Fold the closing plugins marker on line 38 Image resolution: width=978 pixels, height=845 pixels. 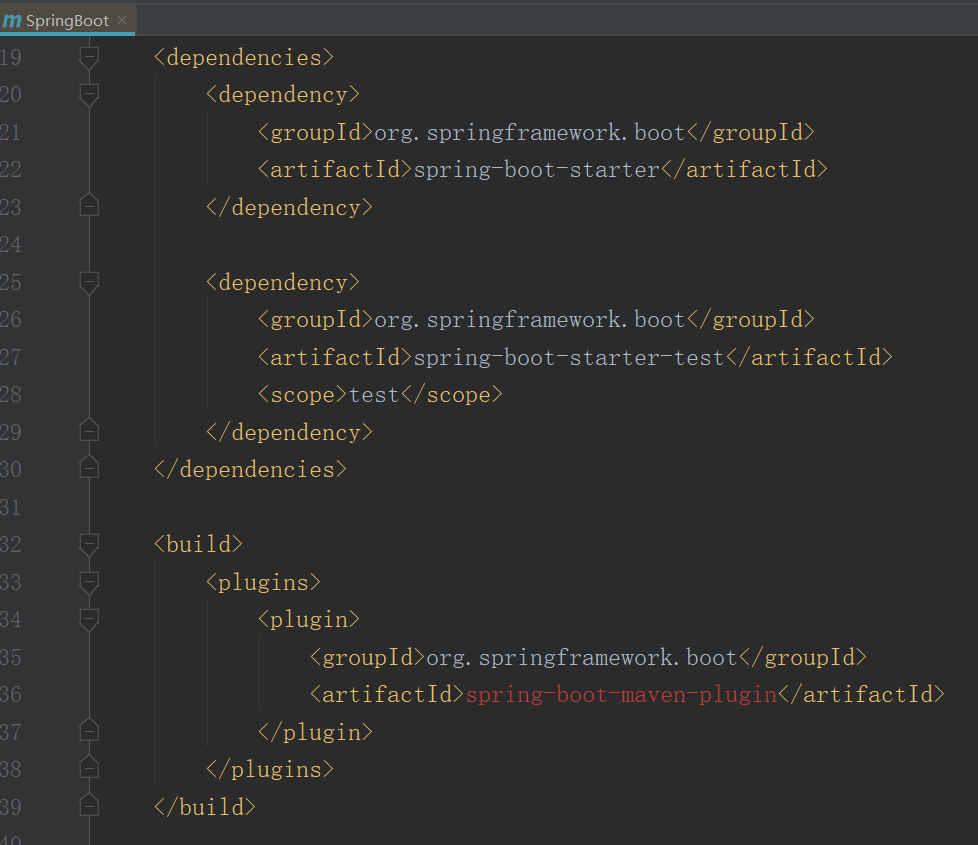(89, 768)
